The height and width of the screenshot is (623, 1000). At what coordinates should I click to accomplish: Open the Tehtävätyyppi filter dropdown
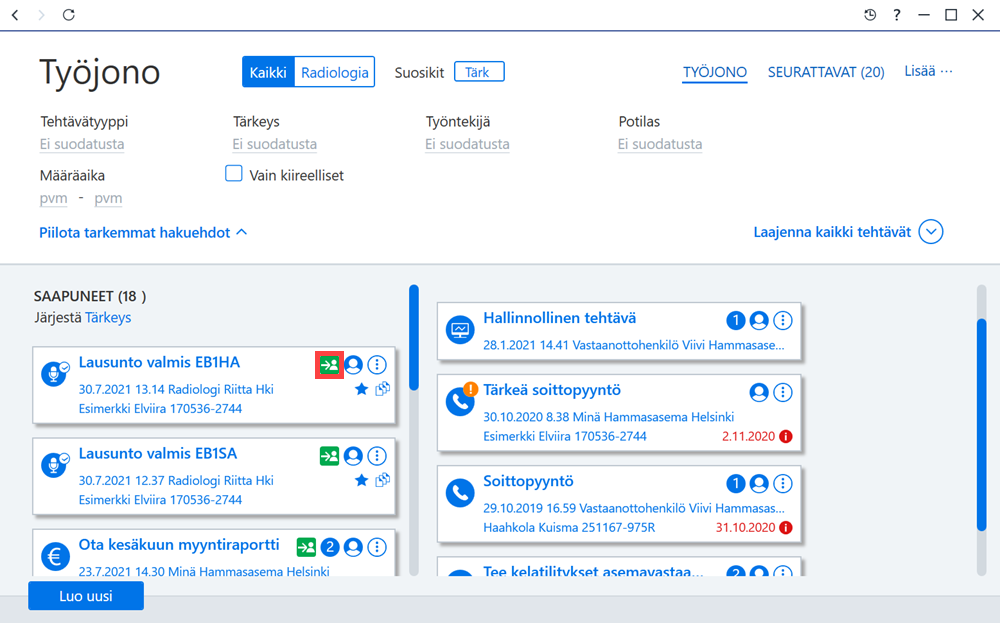(x=82, y=144)
